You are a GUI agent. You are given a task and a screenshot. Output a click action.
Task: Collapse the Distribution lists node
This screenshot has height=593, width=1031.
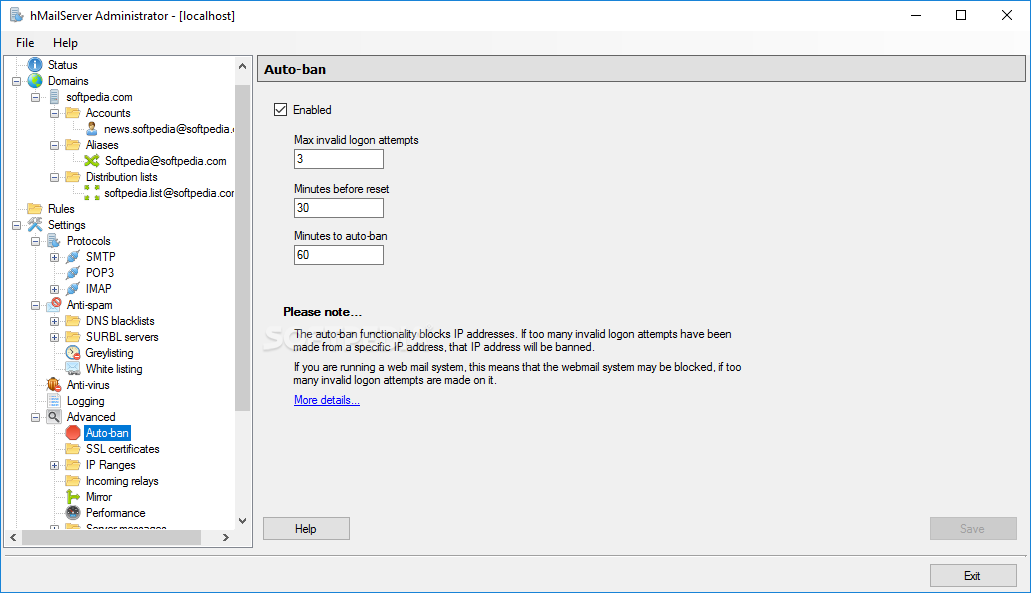pos(55,178)
